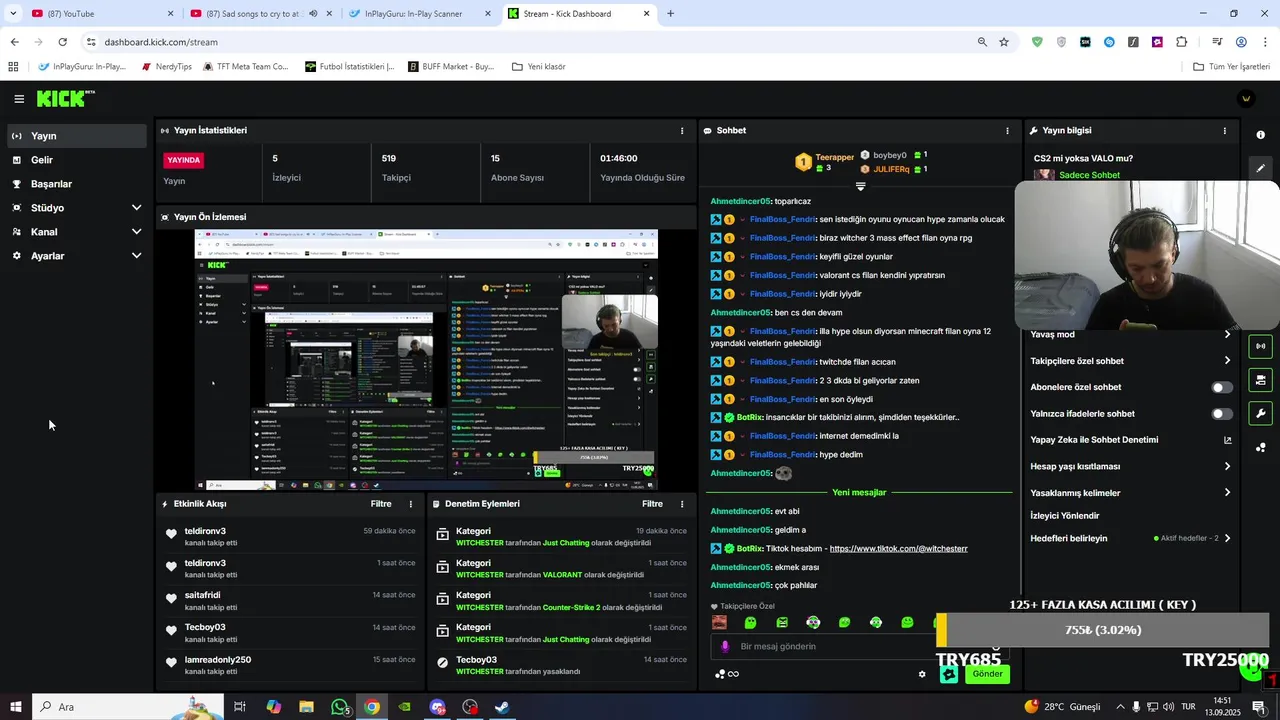Viewport: 1280px width, 720px height.
Task: Collapse the chat leaderboard arrow under Teerapper
Action: tap(860, 186)
